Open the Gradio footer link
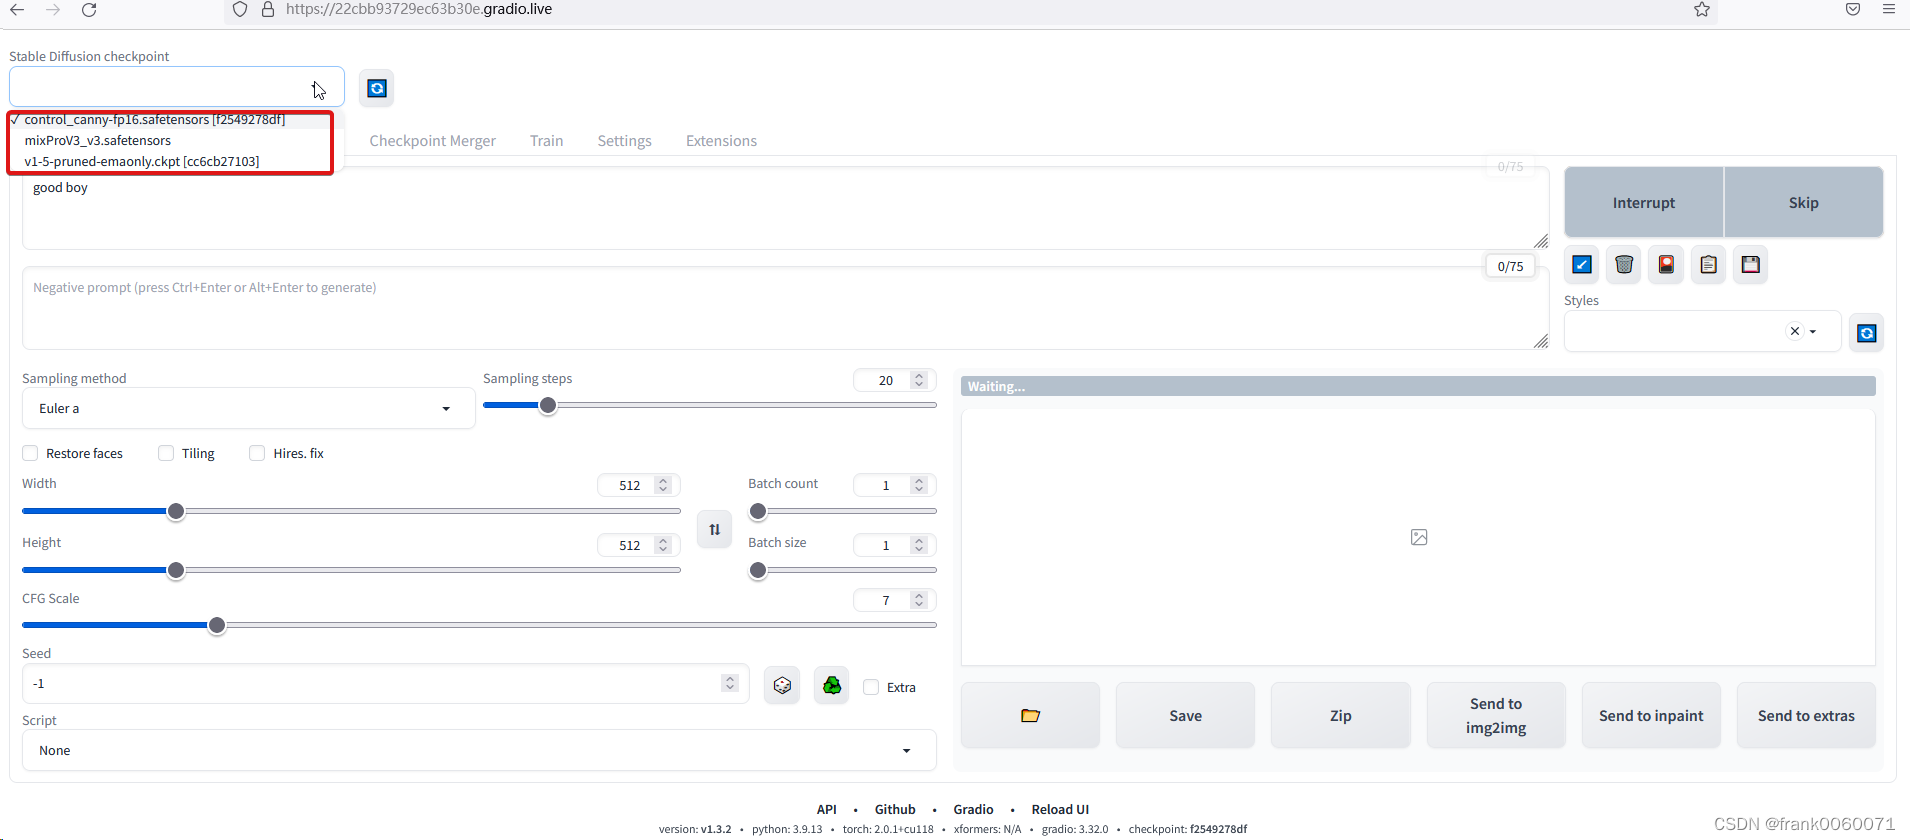The width and height of the screenshot is (1910, 840). [x=973, y=809]
